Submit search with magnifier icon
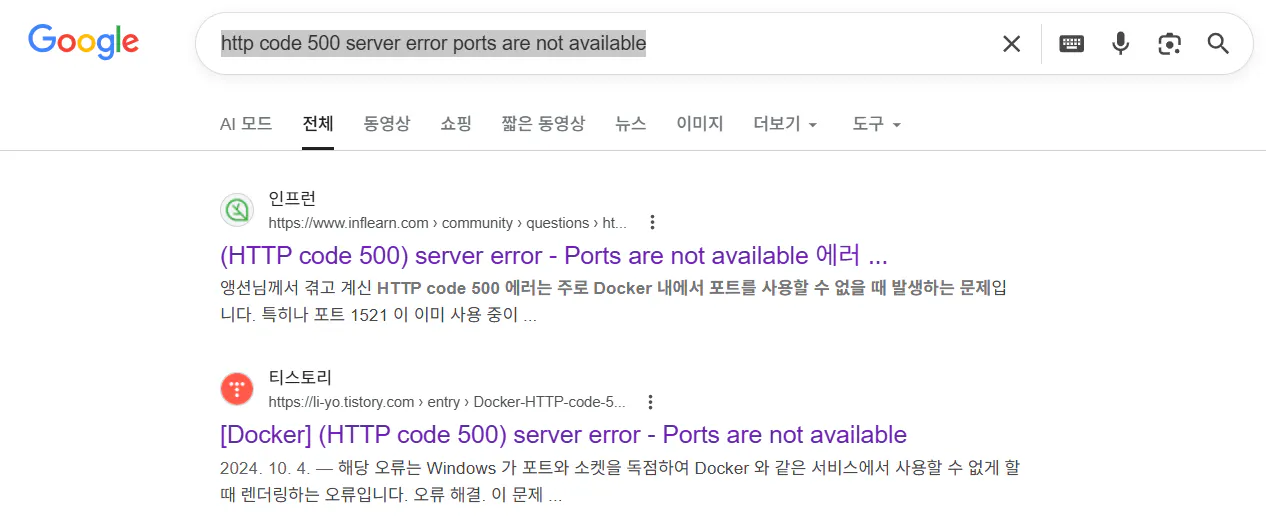This screenshot has width=1266, height=529. [1218, 44]
